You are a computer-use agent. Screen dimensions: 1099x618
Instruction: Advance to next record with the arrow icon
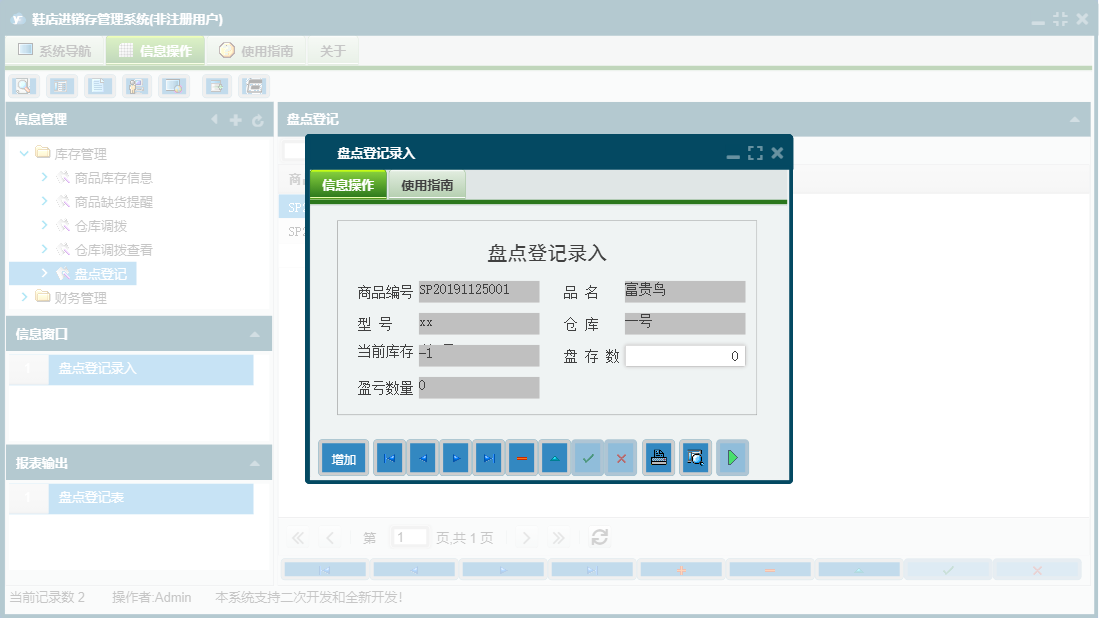pos(455,457)
